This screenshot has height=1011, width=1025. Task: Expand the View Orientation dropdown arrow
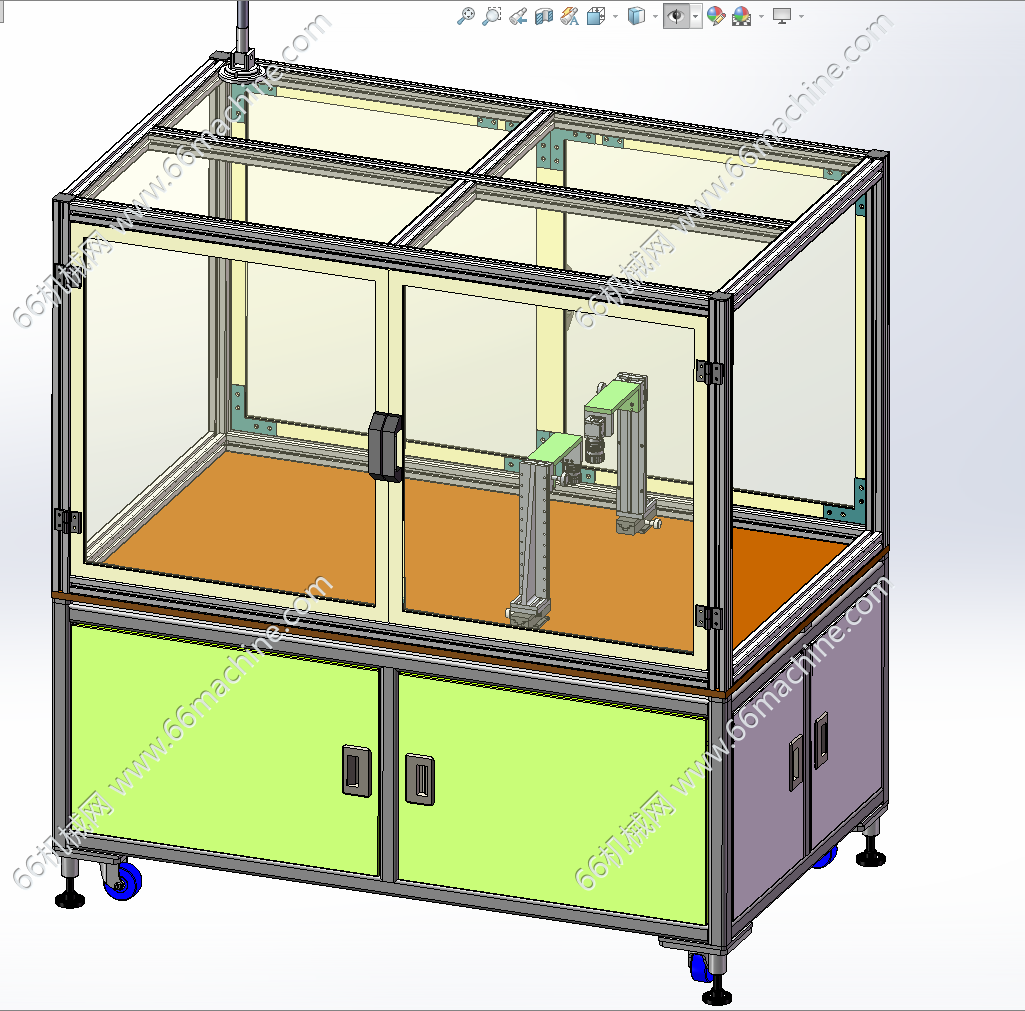(613, 16)
